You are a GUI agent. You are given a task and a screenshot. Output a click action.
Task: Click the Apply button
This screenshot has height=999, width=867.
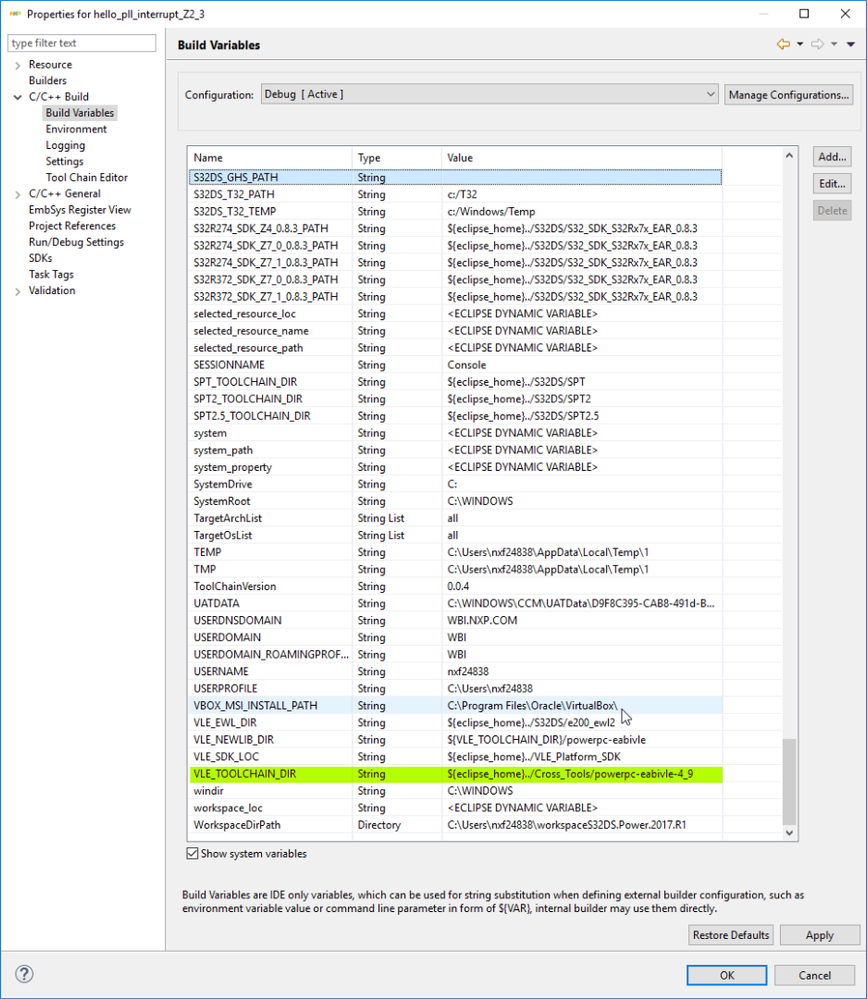click(819, 935)
